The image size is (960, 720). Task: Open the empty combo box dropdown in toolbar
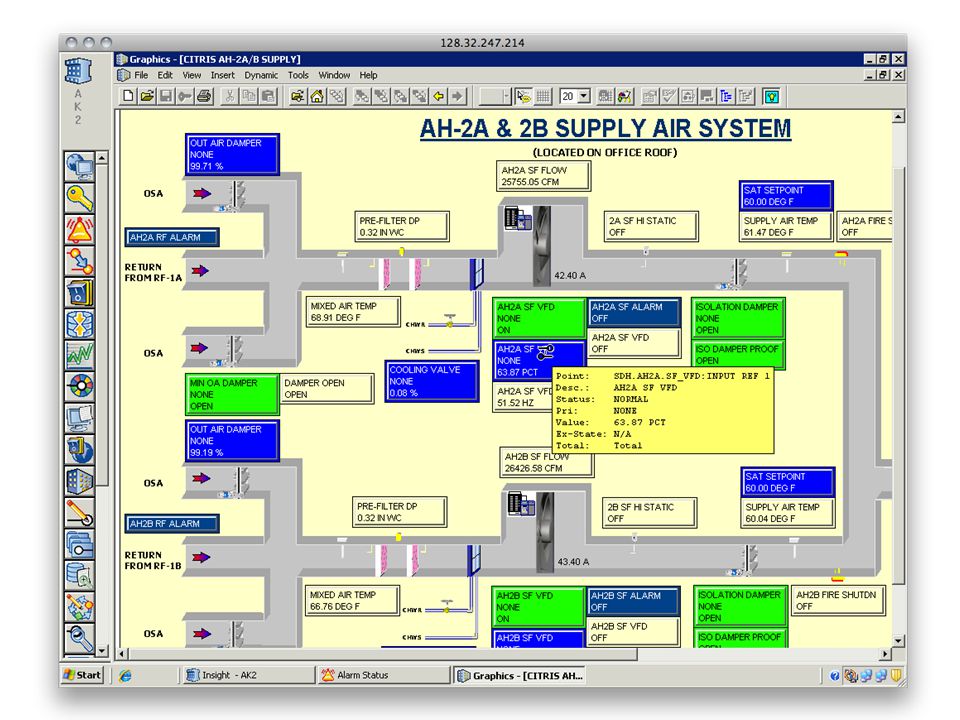(505, 96)
